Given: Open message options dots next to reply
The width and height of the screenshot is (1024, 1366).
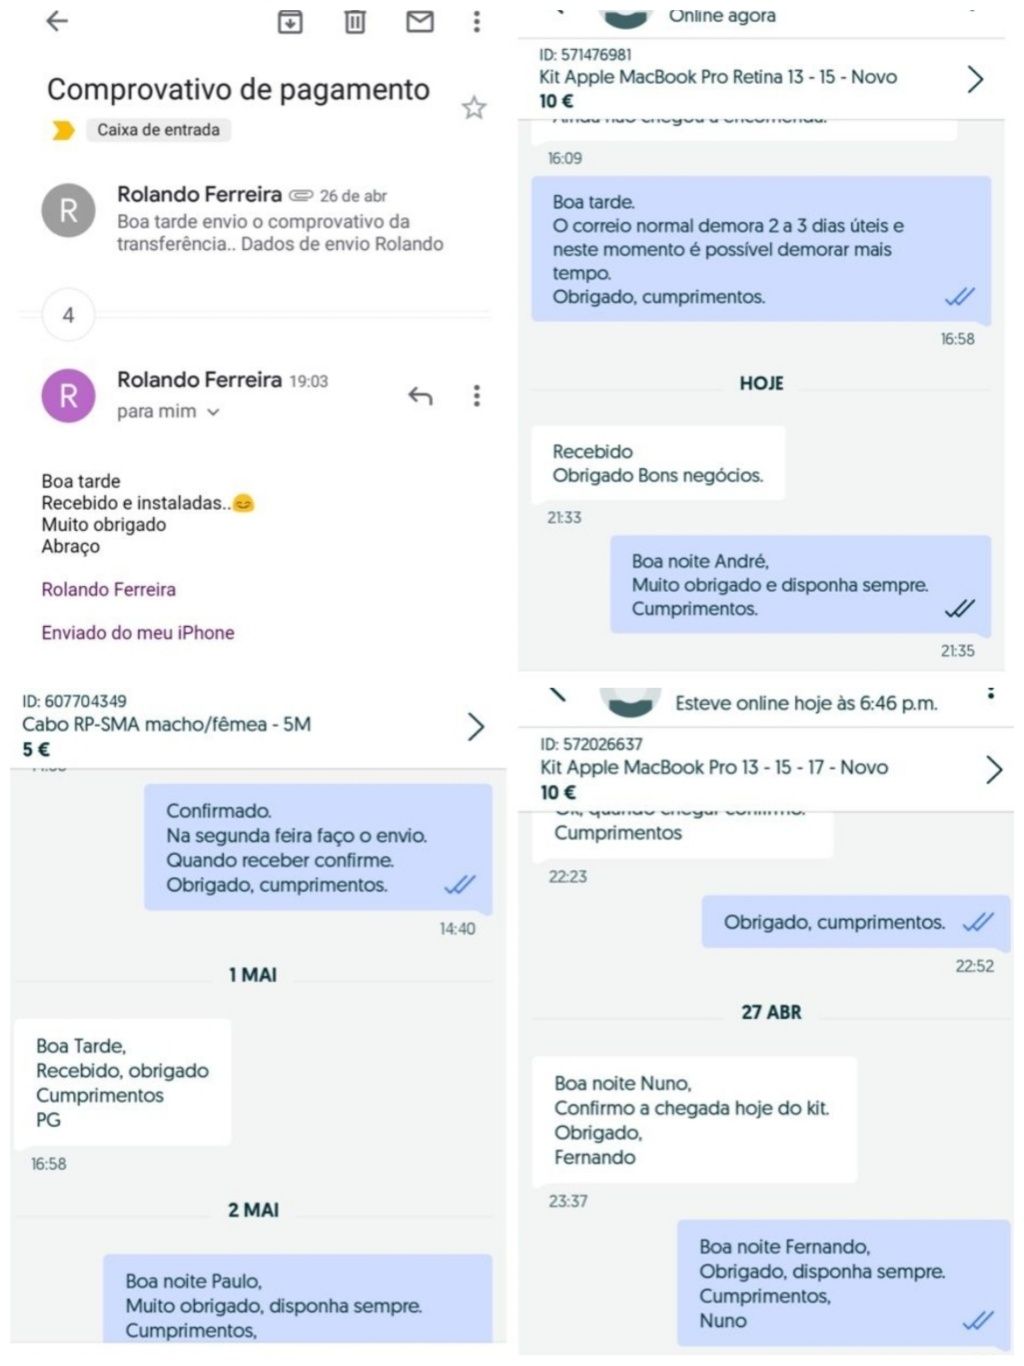Looking at the screenshot, I should click(x=477, y=396).
